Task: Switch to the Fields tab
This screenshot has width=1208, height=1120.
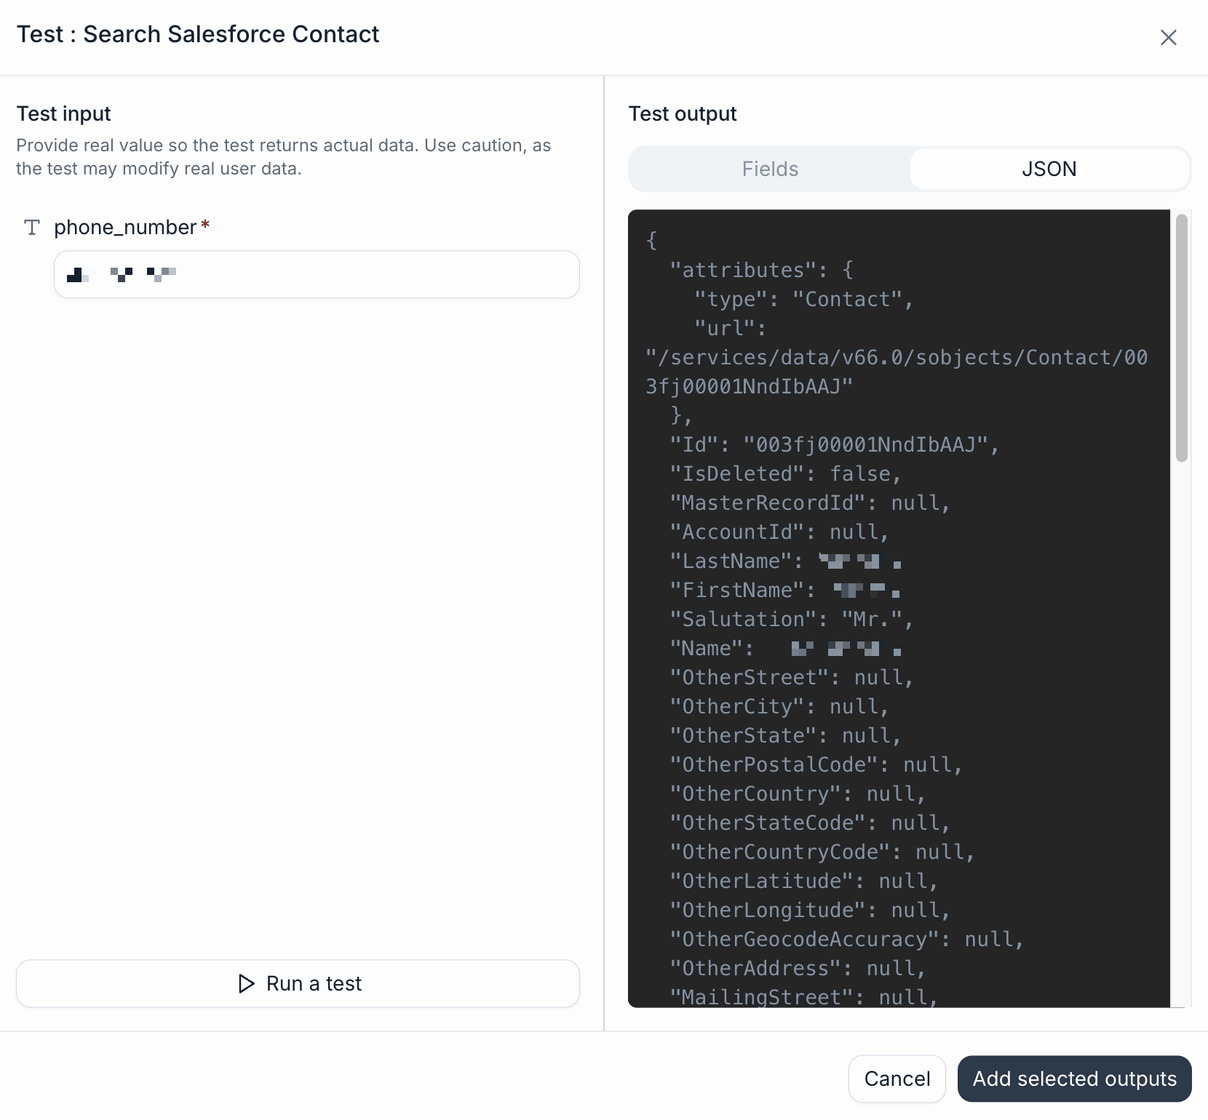Action: click(x=770, y=169)
